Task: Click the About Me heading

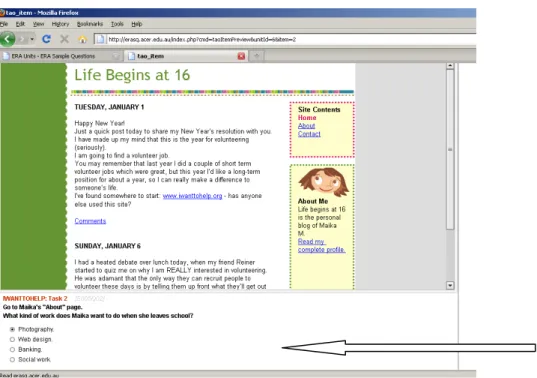Action: point(313,201)
